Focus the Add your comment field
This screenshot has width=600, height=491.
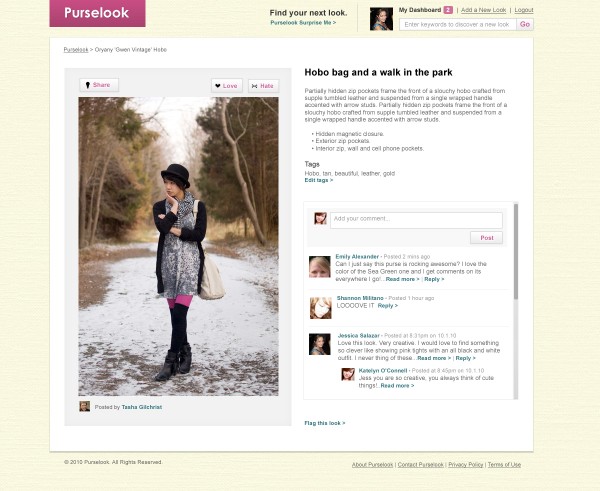coord(416,220)
